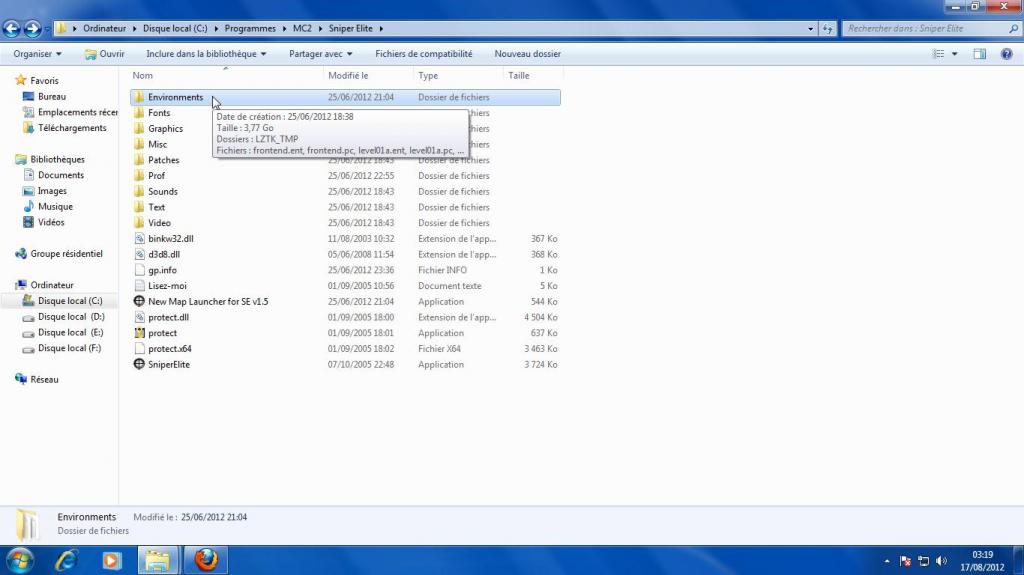This screenshot has width=1024, height=575.
Task: Open the Windows Start menu
Action: [20, 560]
